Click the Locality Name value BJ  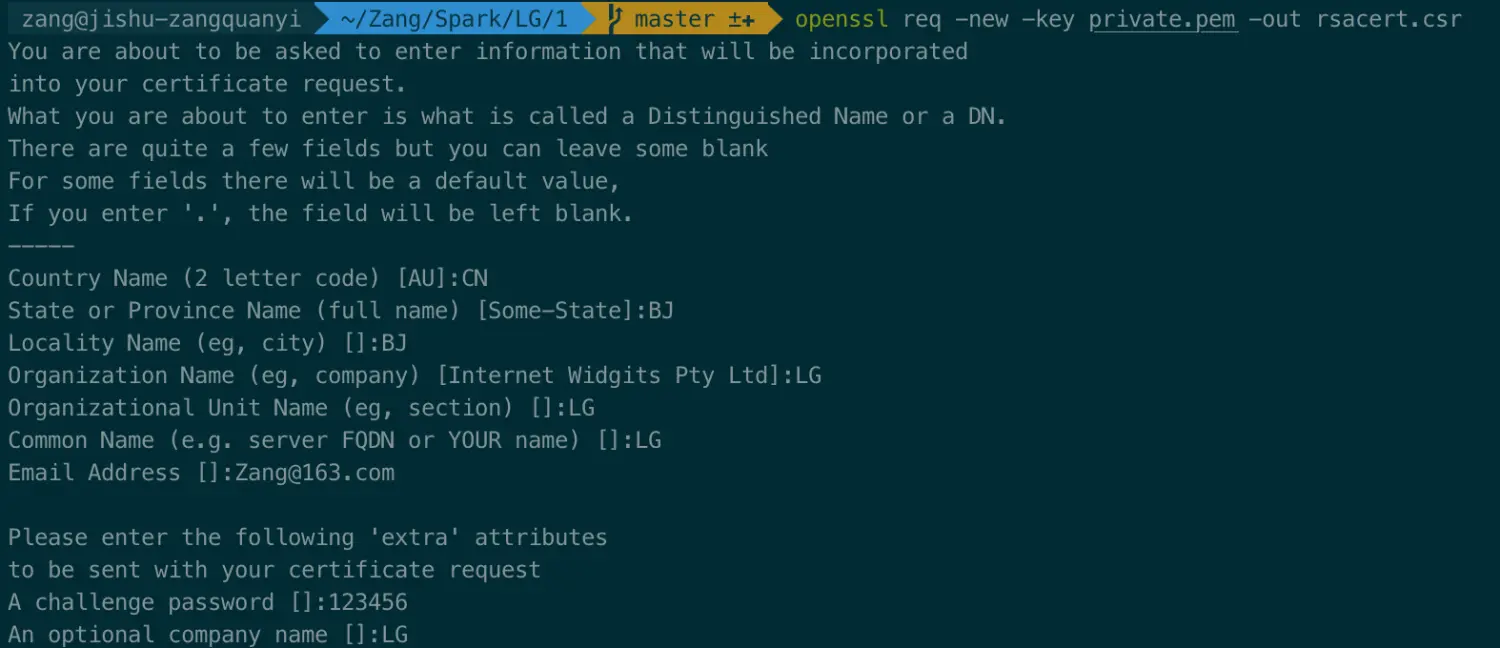pyautogui.click(x=394, y=343)
